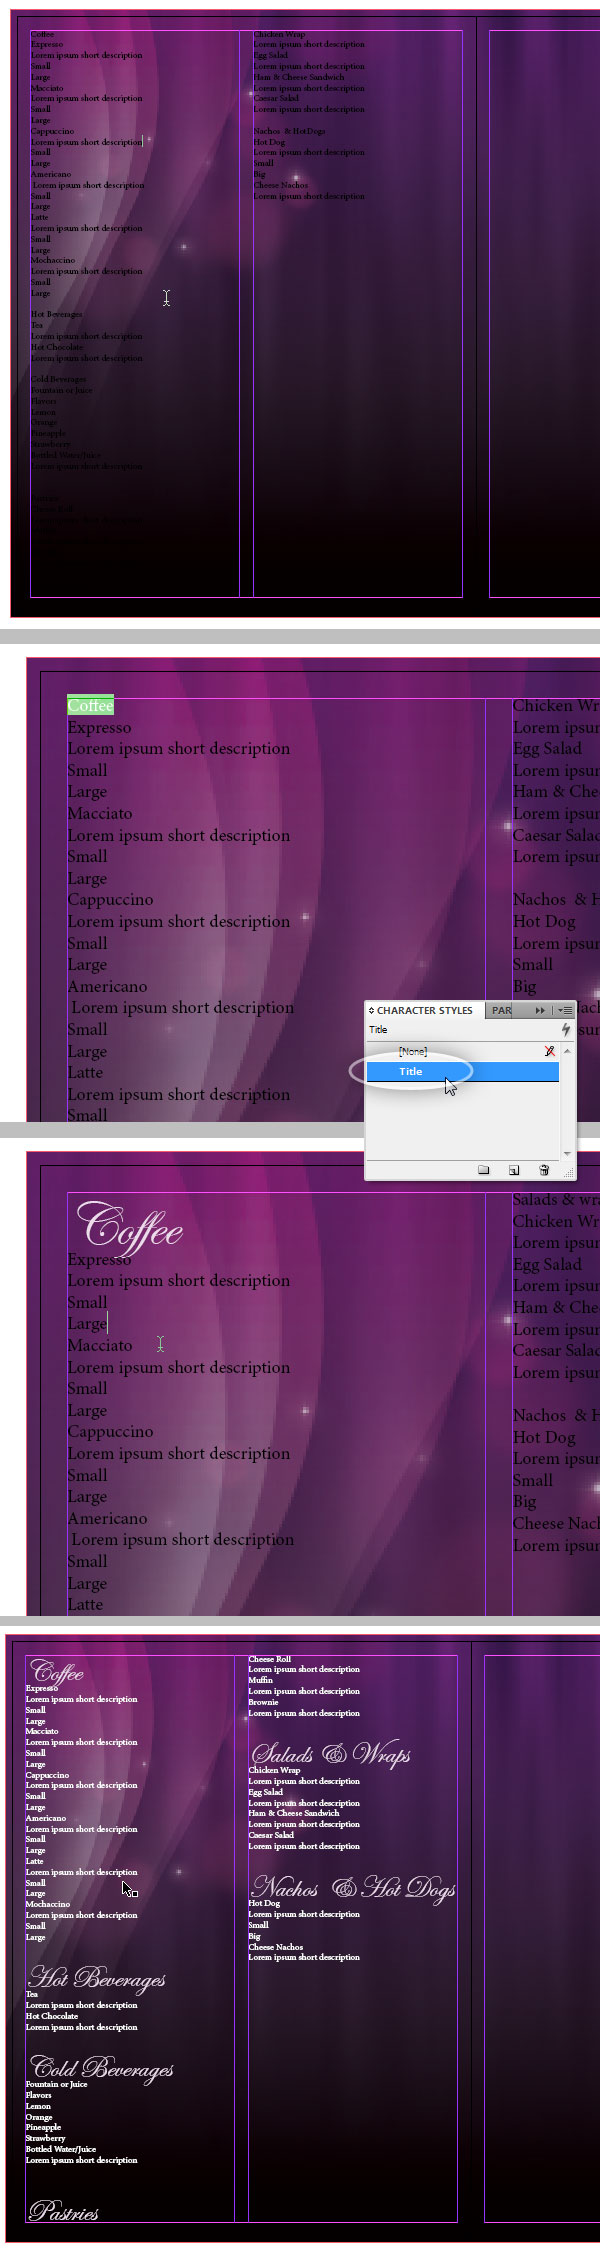Click the 'Pastries' script heading
The image size is (600, 2249).
[x=64, y=2211]
